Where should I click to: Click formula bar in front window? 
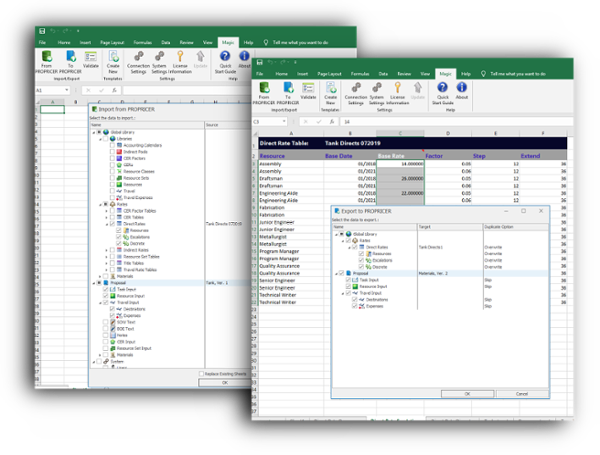[x=456, y=122]
